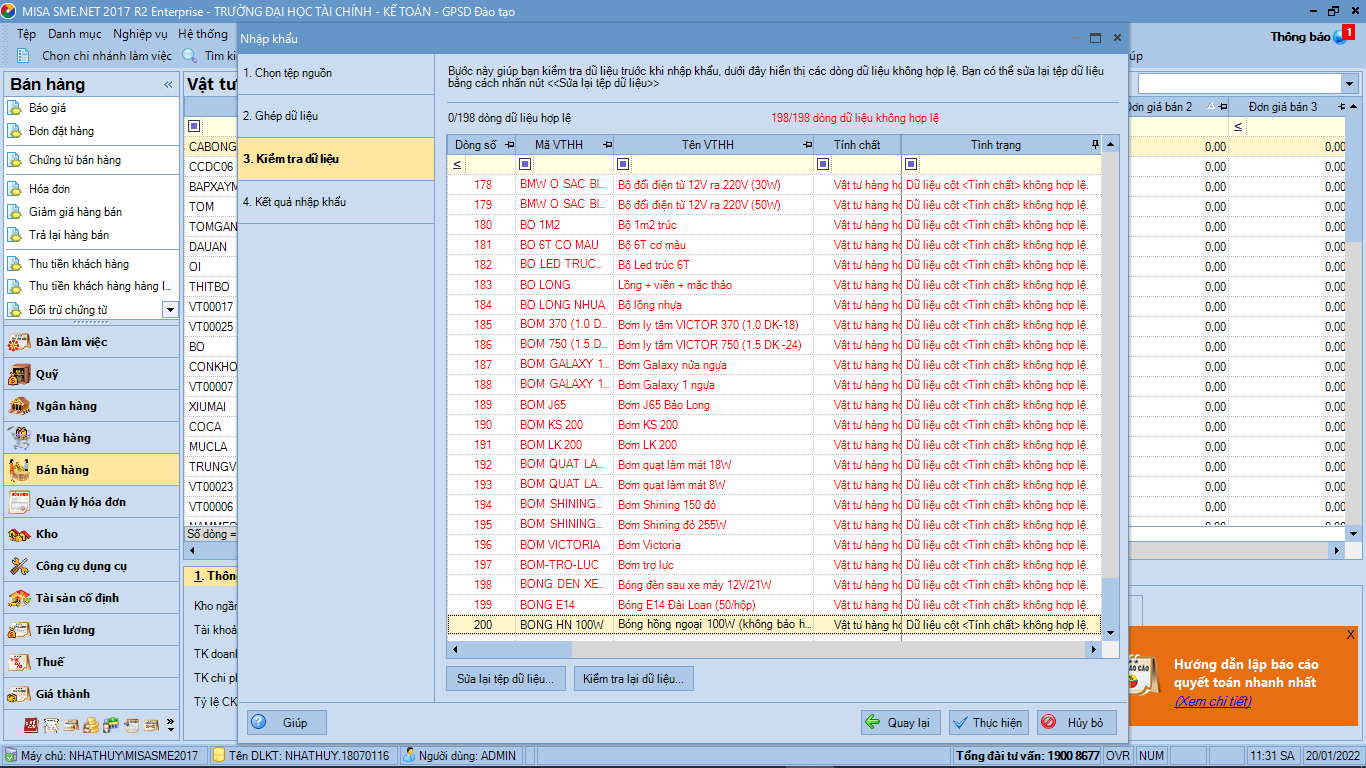Open the dropdown arrow beside Đối trừ chứng từ
Image resolution: width=1366 pixels, height=768 pixels.
(x=169, y=310)
